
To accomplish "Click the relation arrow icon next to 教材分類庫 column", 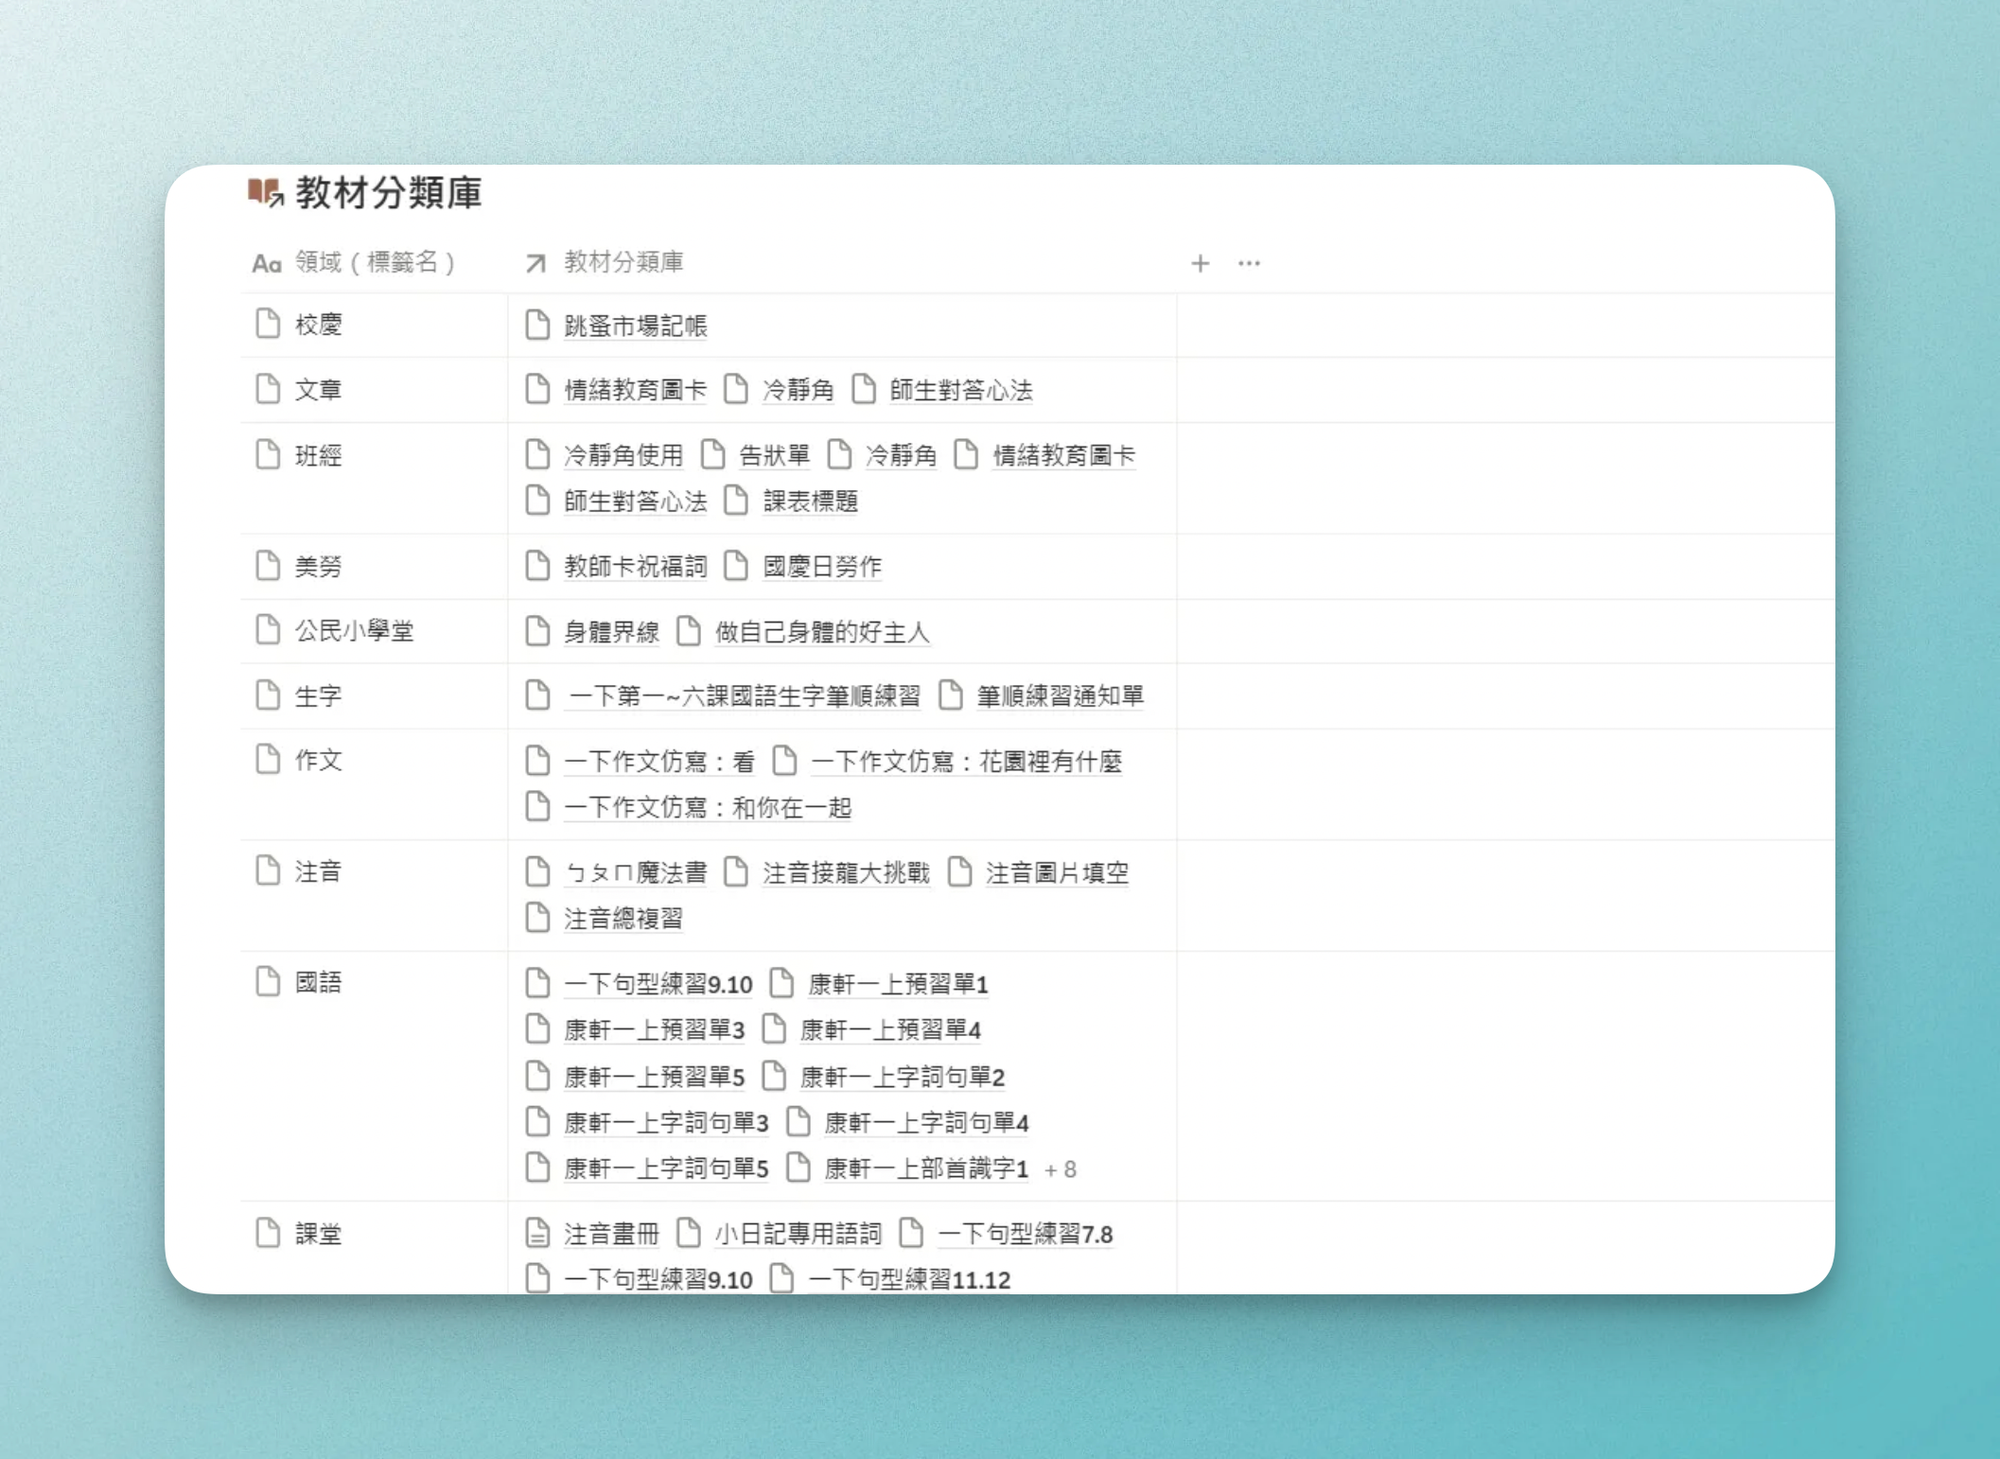I will [x=536, y=263].
